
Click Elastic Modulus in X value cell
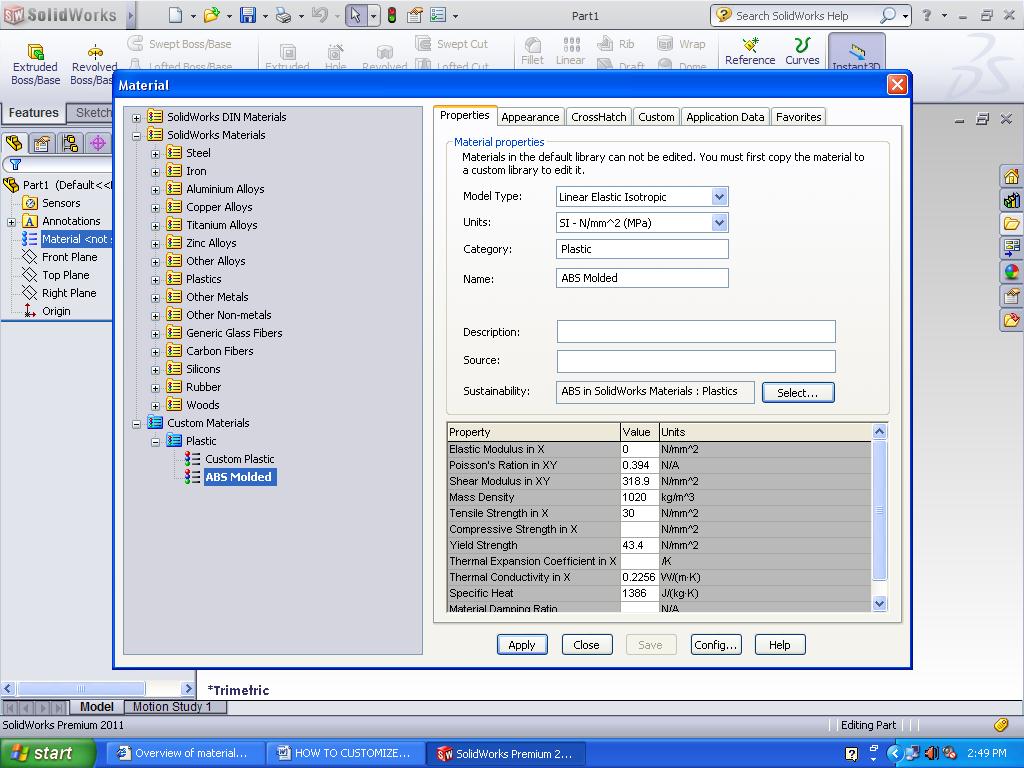pyautogui.click(x=639, y=449)
